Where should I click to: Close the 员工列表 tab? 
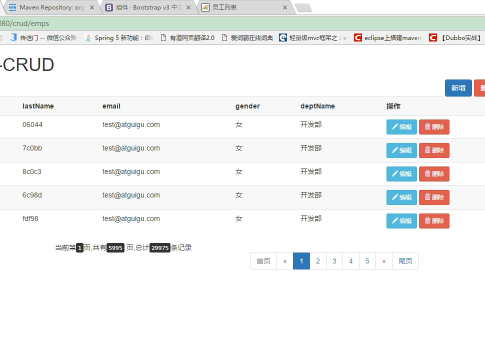(285, 8)
